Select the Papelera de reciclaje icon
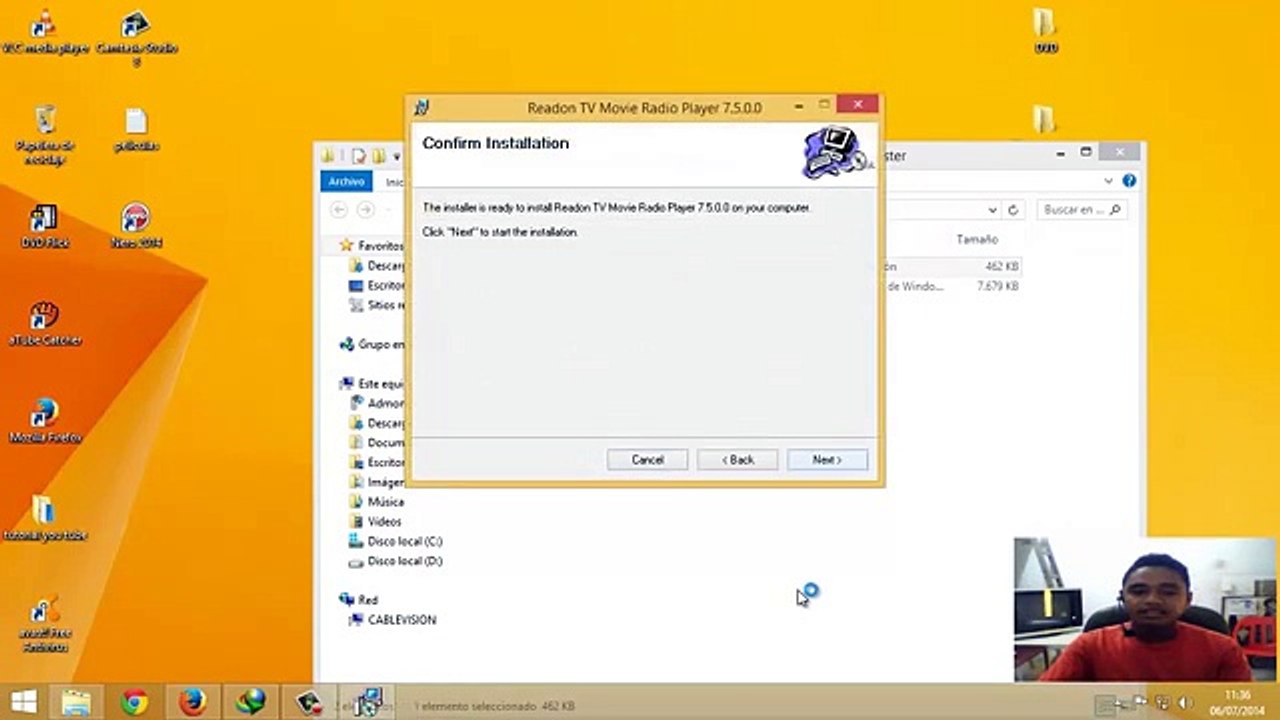1280x720 pixels. point(45,135)
